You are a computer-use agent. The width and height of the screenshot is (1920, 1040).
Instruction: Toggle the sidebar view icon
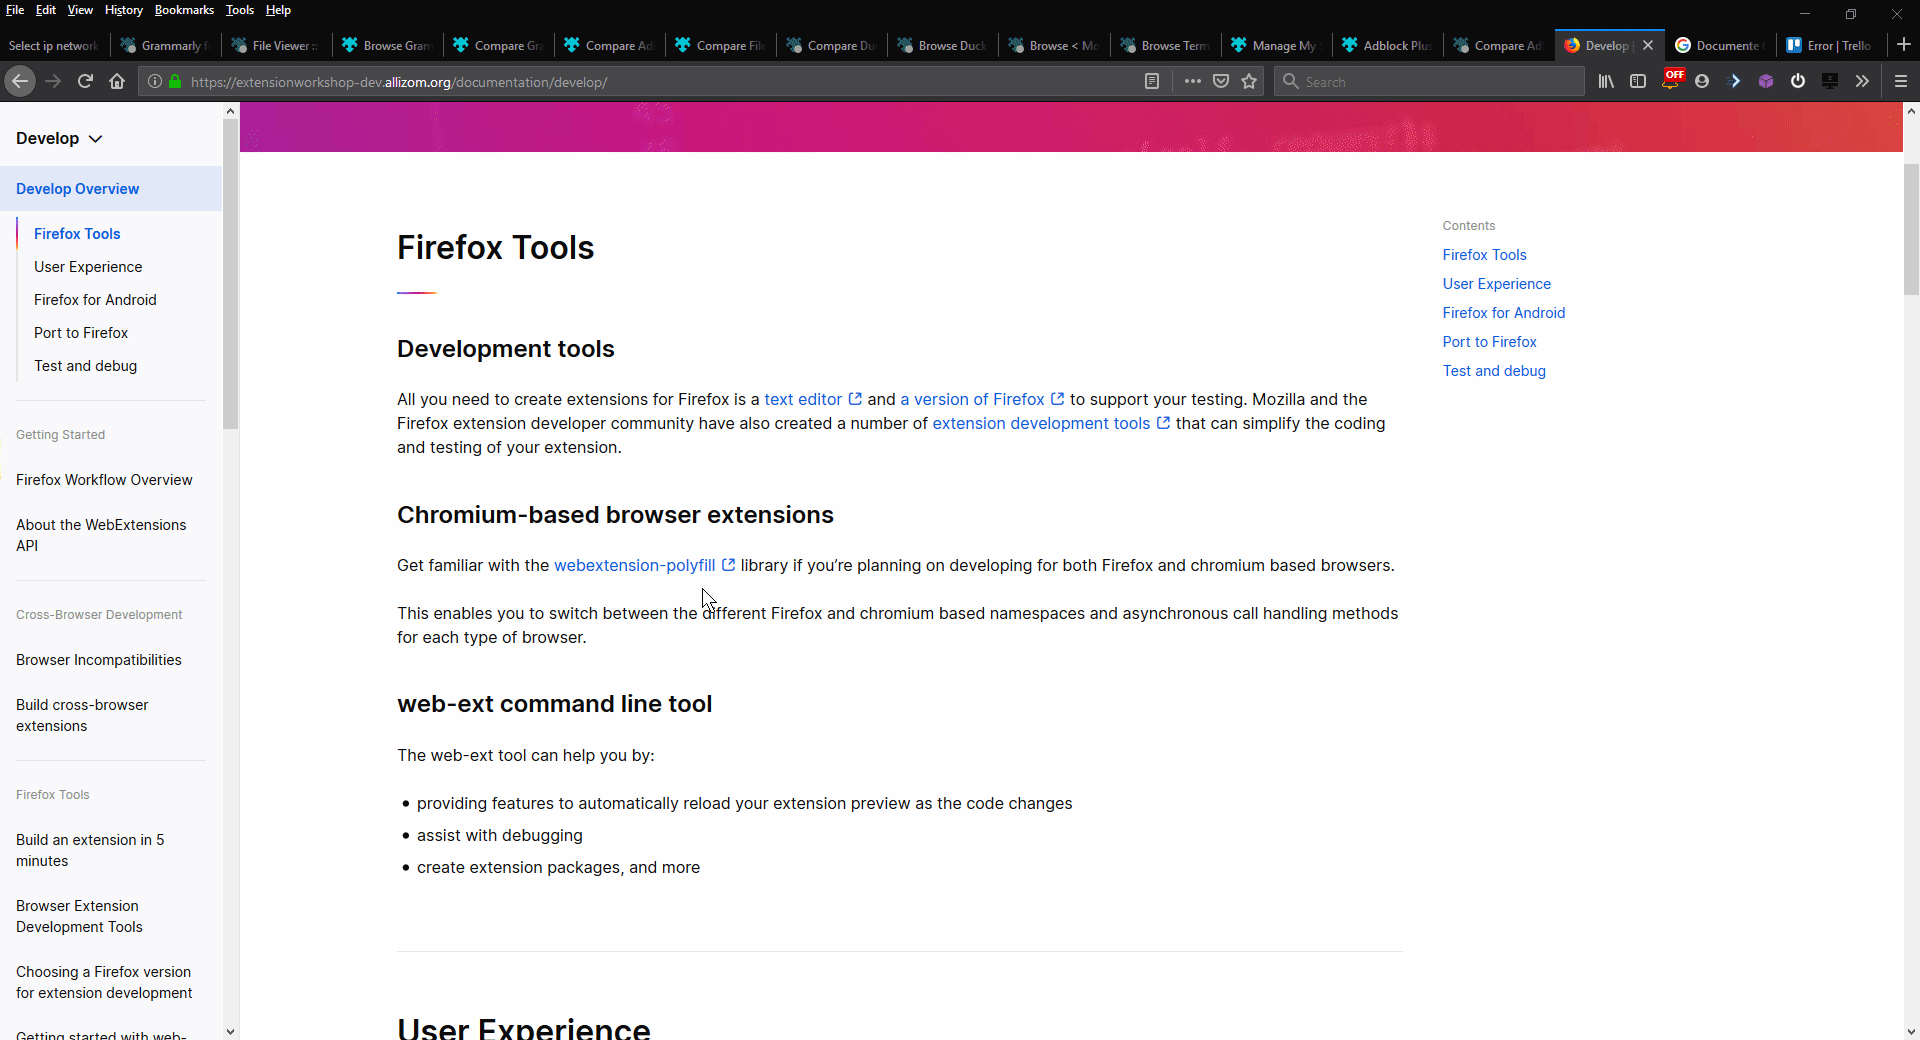1638,81
